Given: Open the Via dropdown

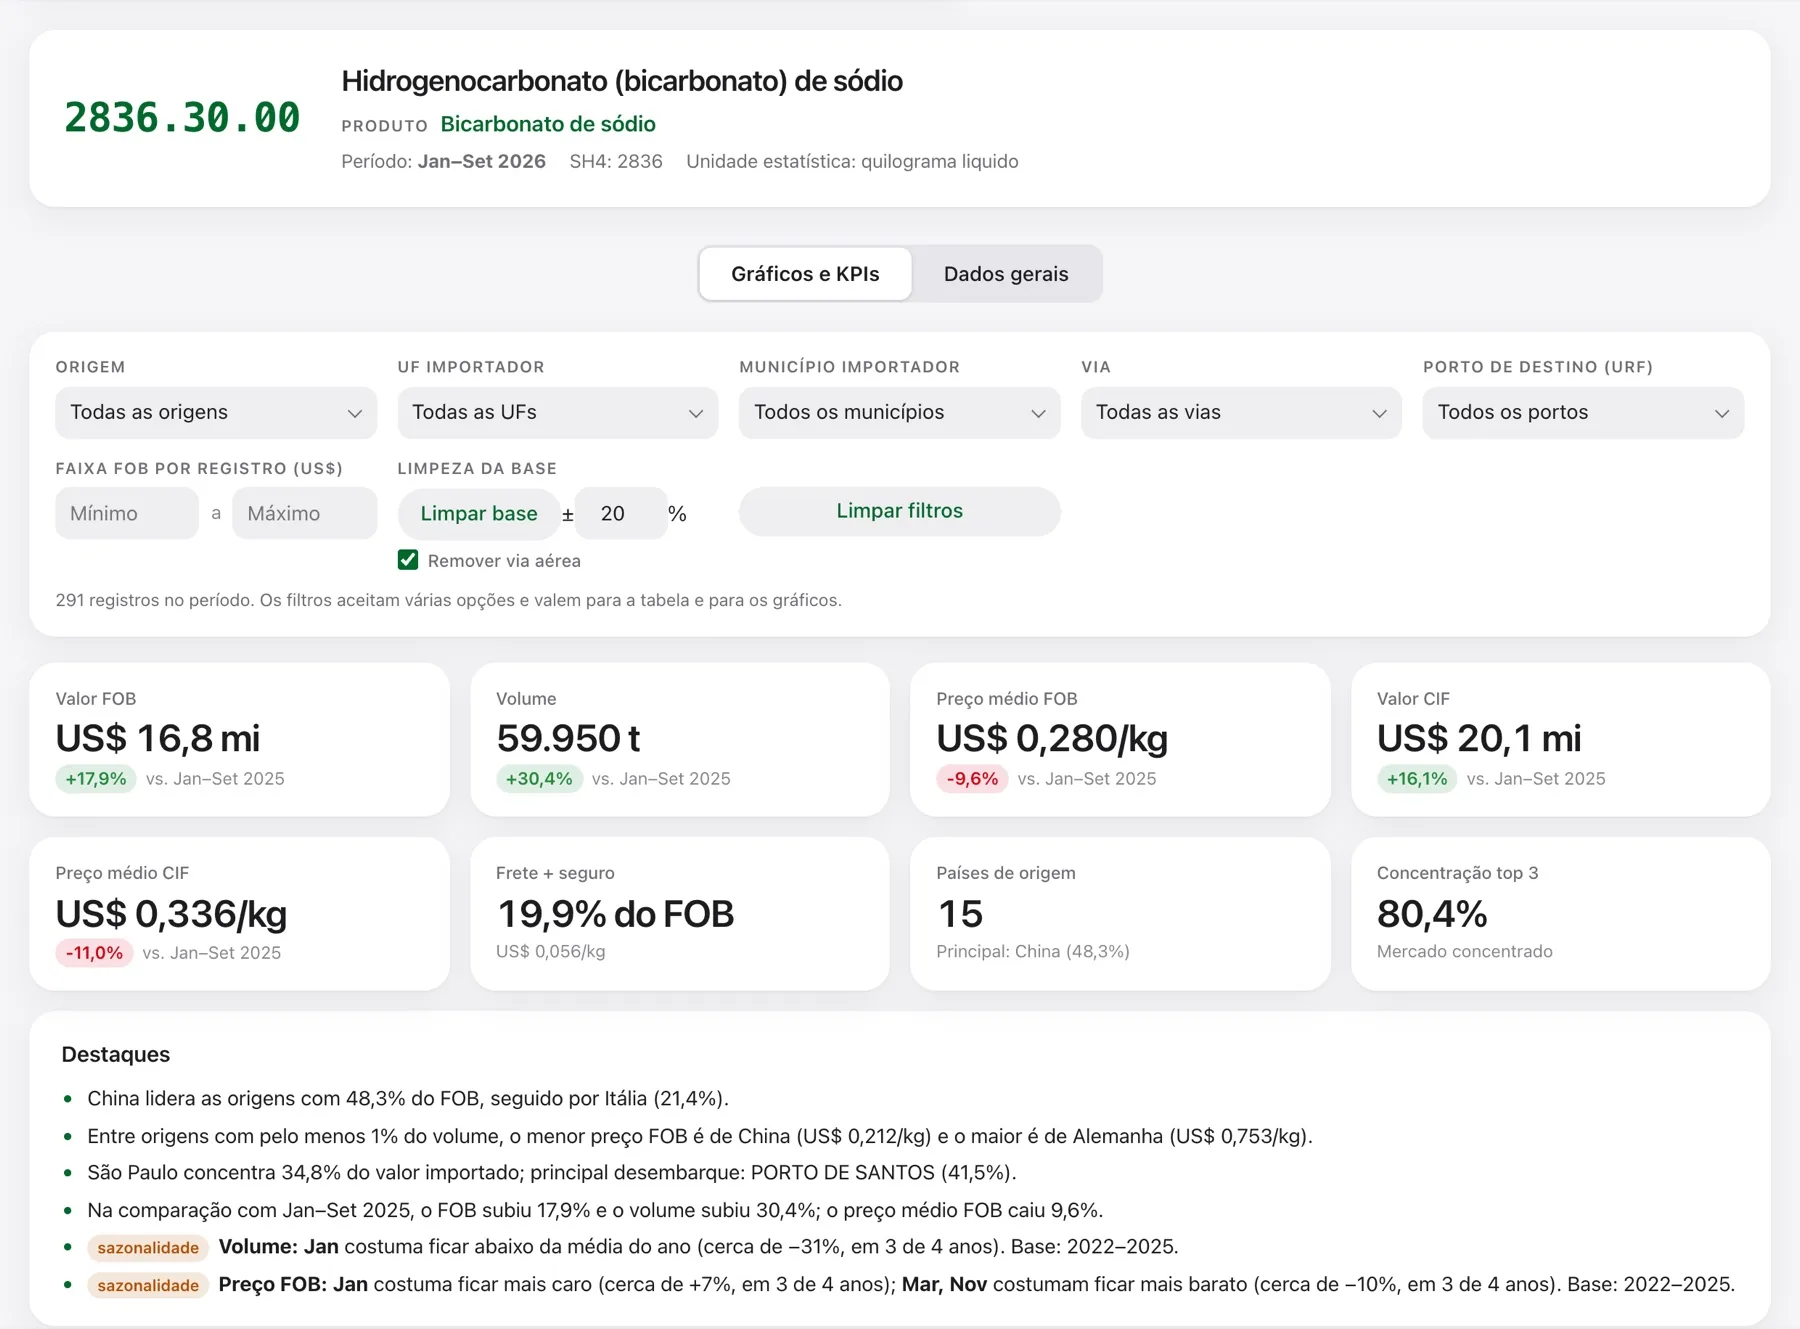Looking at the screenshot, I should tap(1241, 413).
